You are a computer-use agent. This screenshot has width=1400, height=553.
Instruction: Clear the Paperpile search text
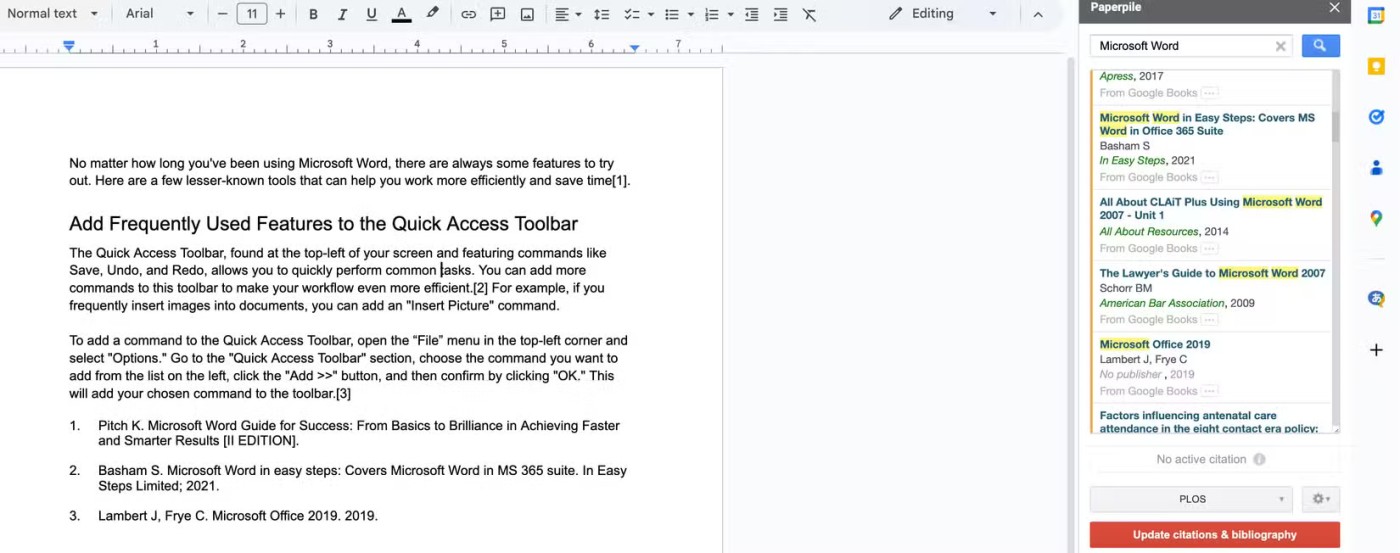[1280, 46]
